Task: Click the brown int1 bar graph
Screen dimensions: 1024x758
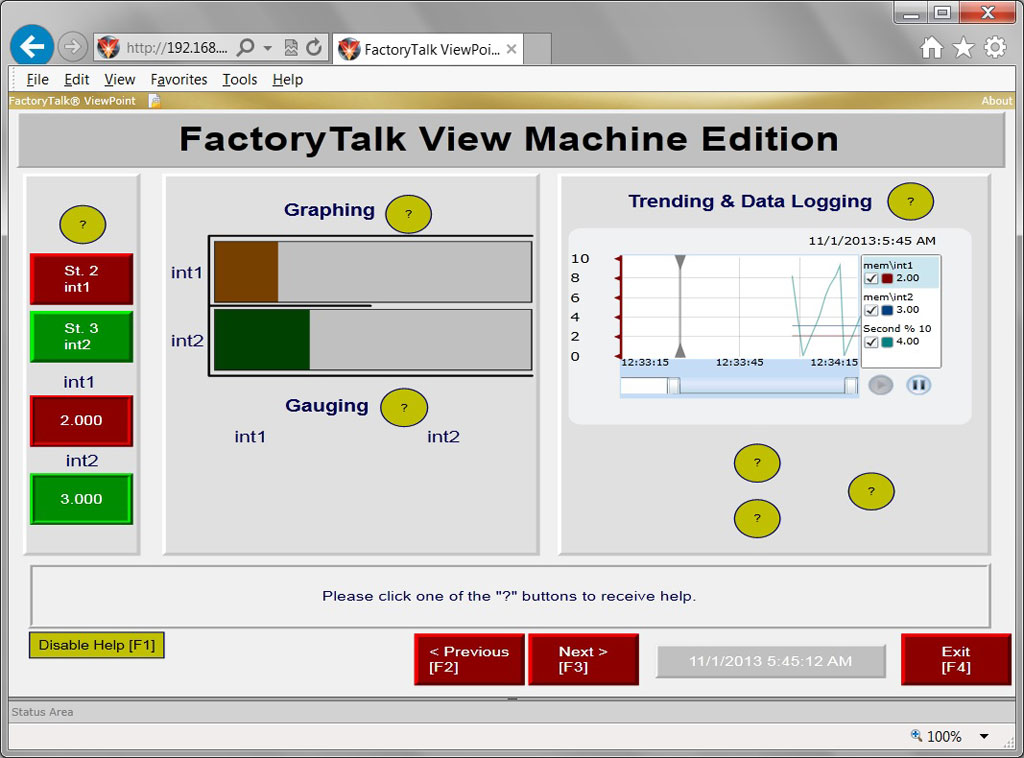Action: point(246,272)
